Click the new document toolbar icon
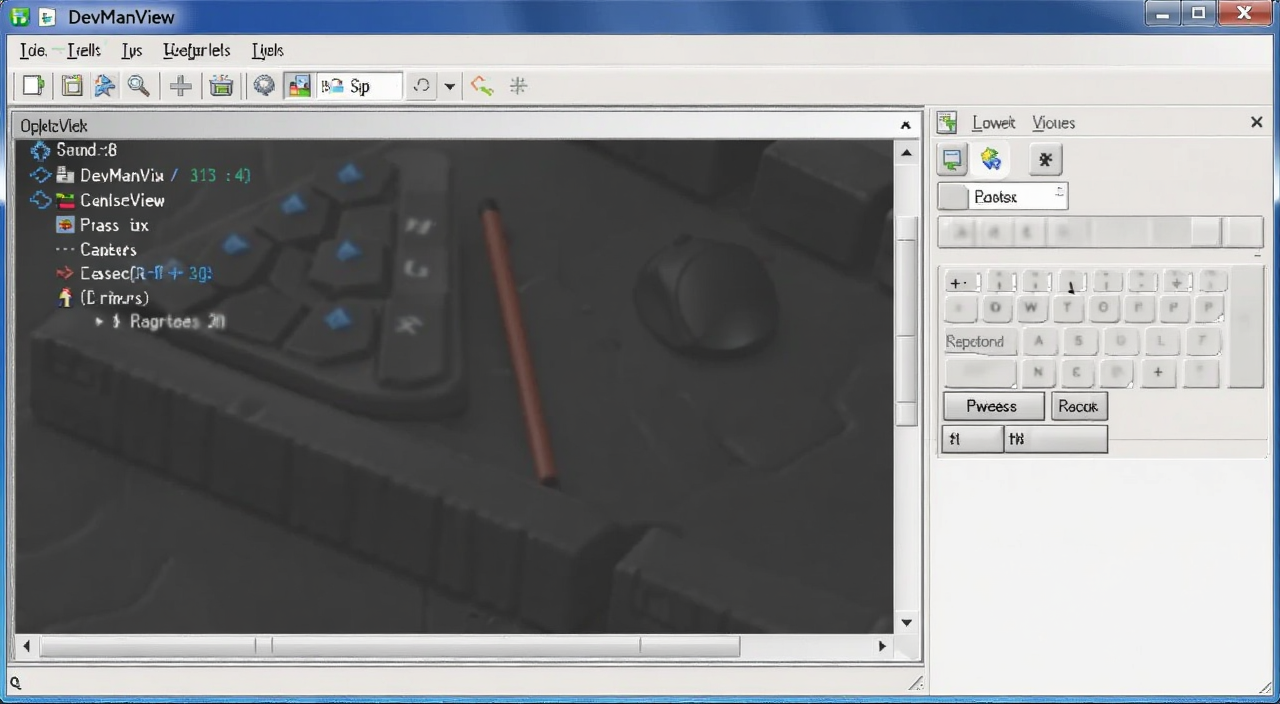Screen dimensions: 1280x704 (34, 86)
